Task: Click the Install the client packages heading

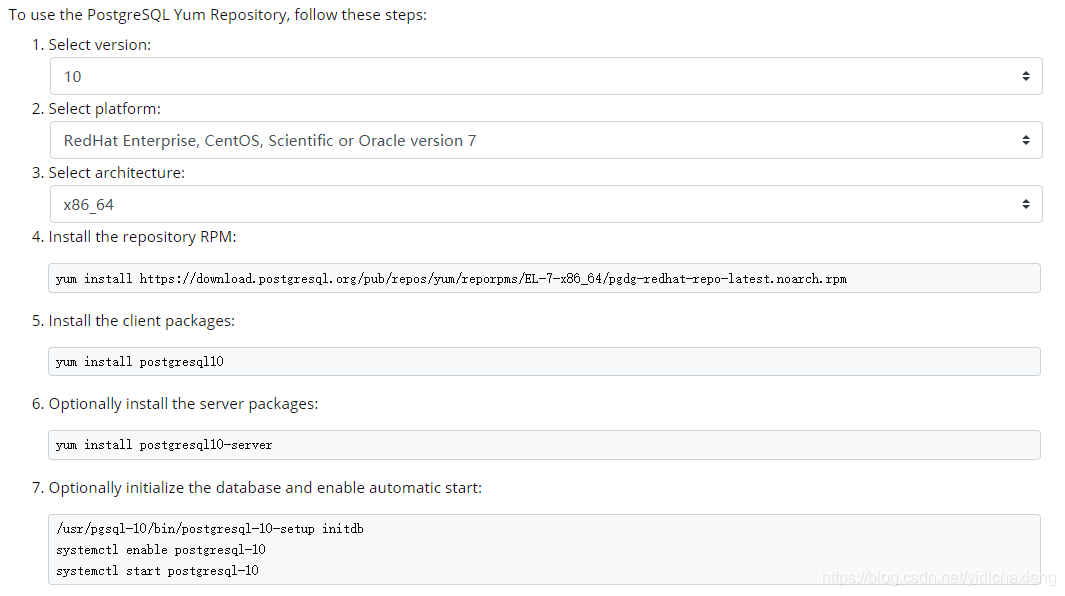Action: pyautogui.click(x=141, y=320)
